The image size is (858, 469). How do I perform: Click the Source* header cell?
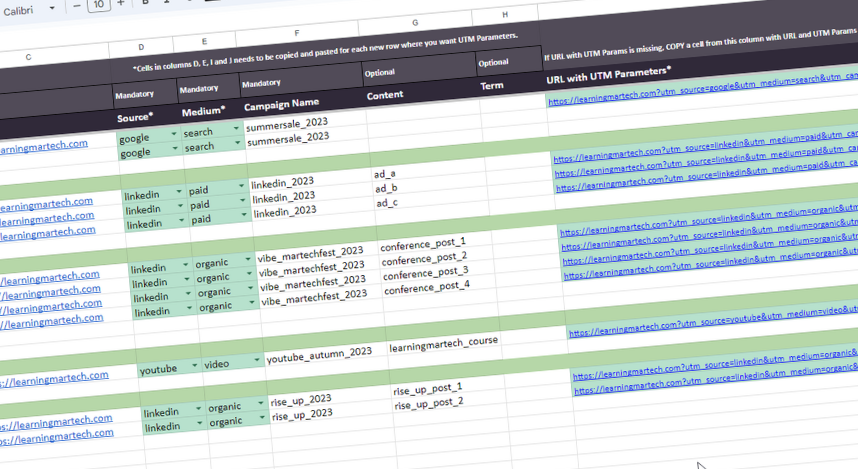click(135, 117)
